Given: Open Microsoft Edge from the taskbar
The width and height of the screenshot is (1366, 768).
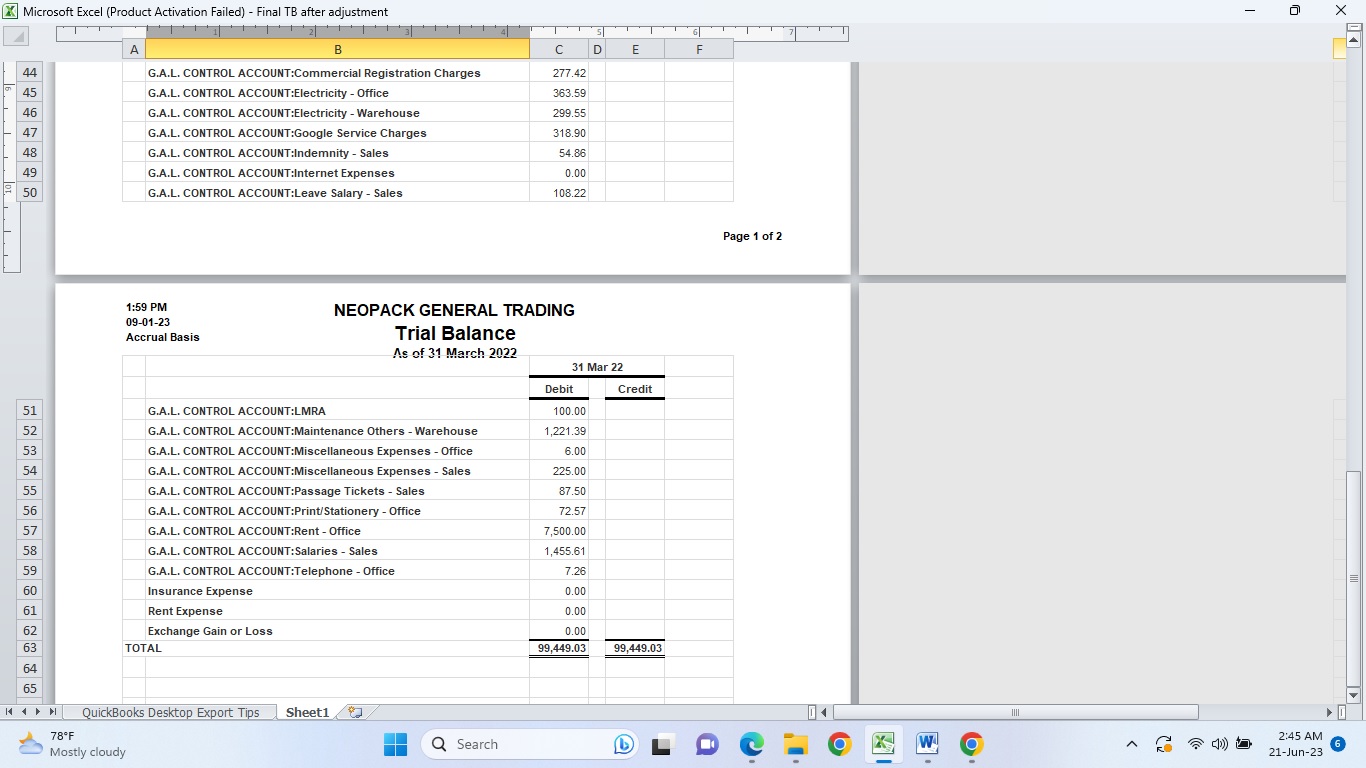Looking at the screenshot, I should pyautogui.click(x=751, y=744).
